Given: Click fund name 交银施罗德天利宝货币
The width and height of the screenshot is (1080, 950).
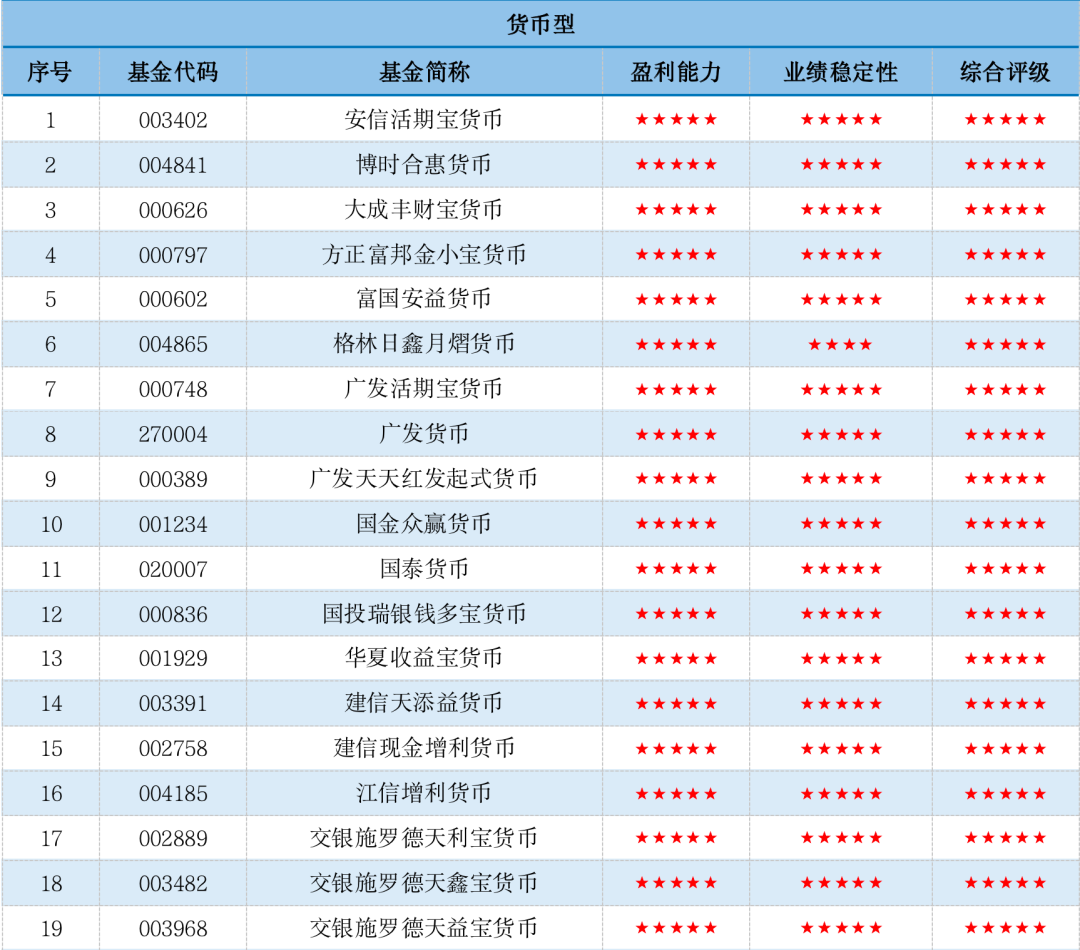Looking at the screenshot, I should 424,838.
